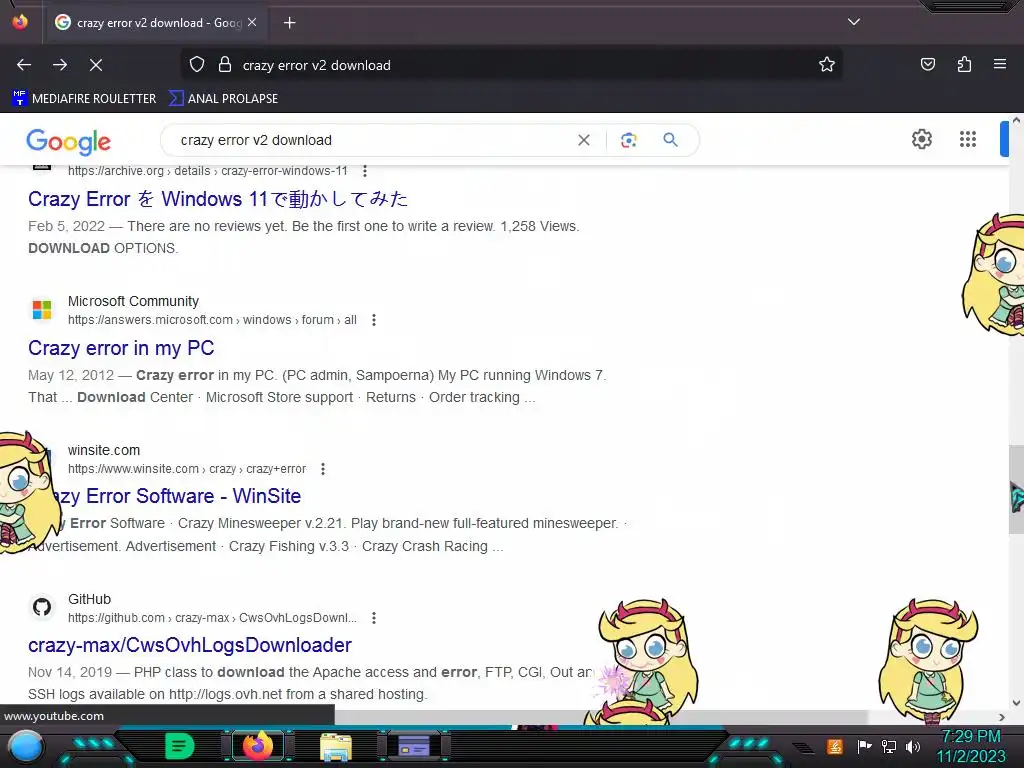The width and height of the screenshot is (1024, 768).
Task: Switch to Firefox in taskbar
Action: (x=258, y=746)
